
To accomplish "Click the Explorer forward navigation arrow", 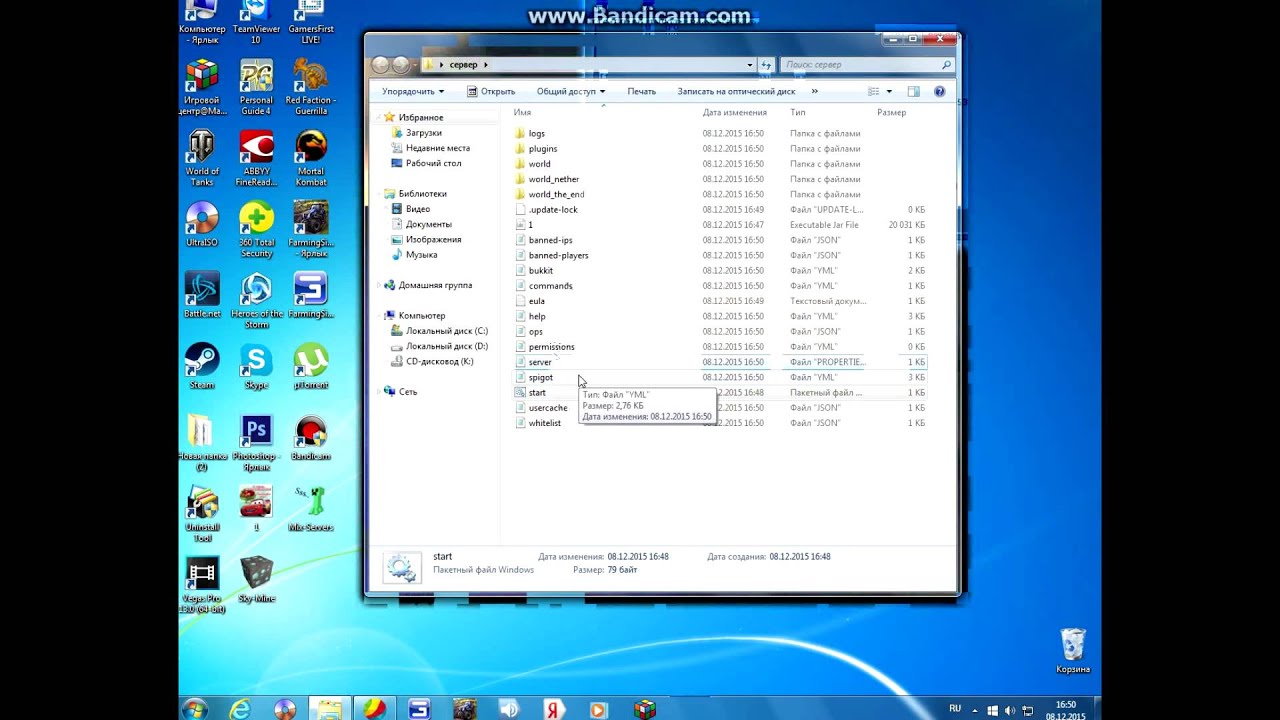I will coord(401,65).
